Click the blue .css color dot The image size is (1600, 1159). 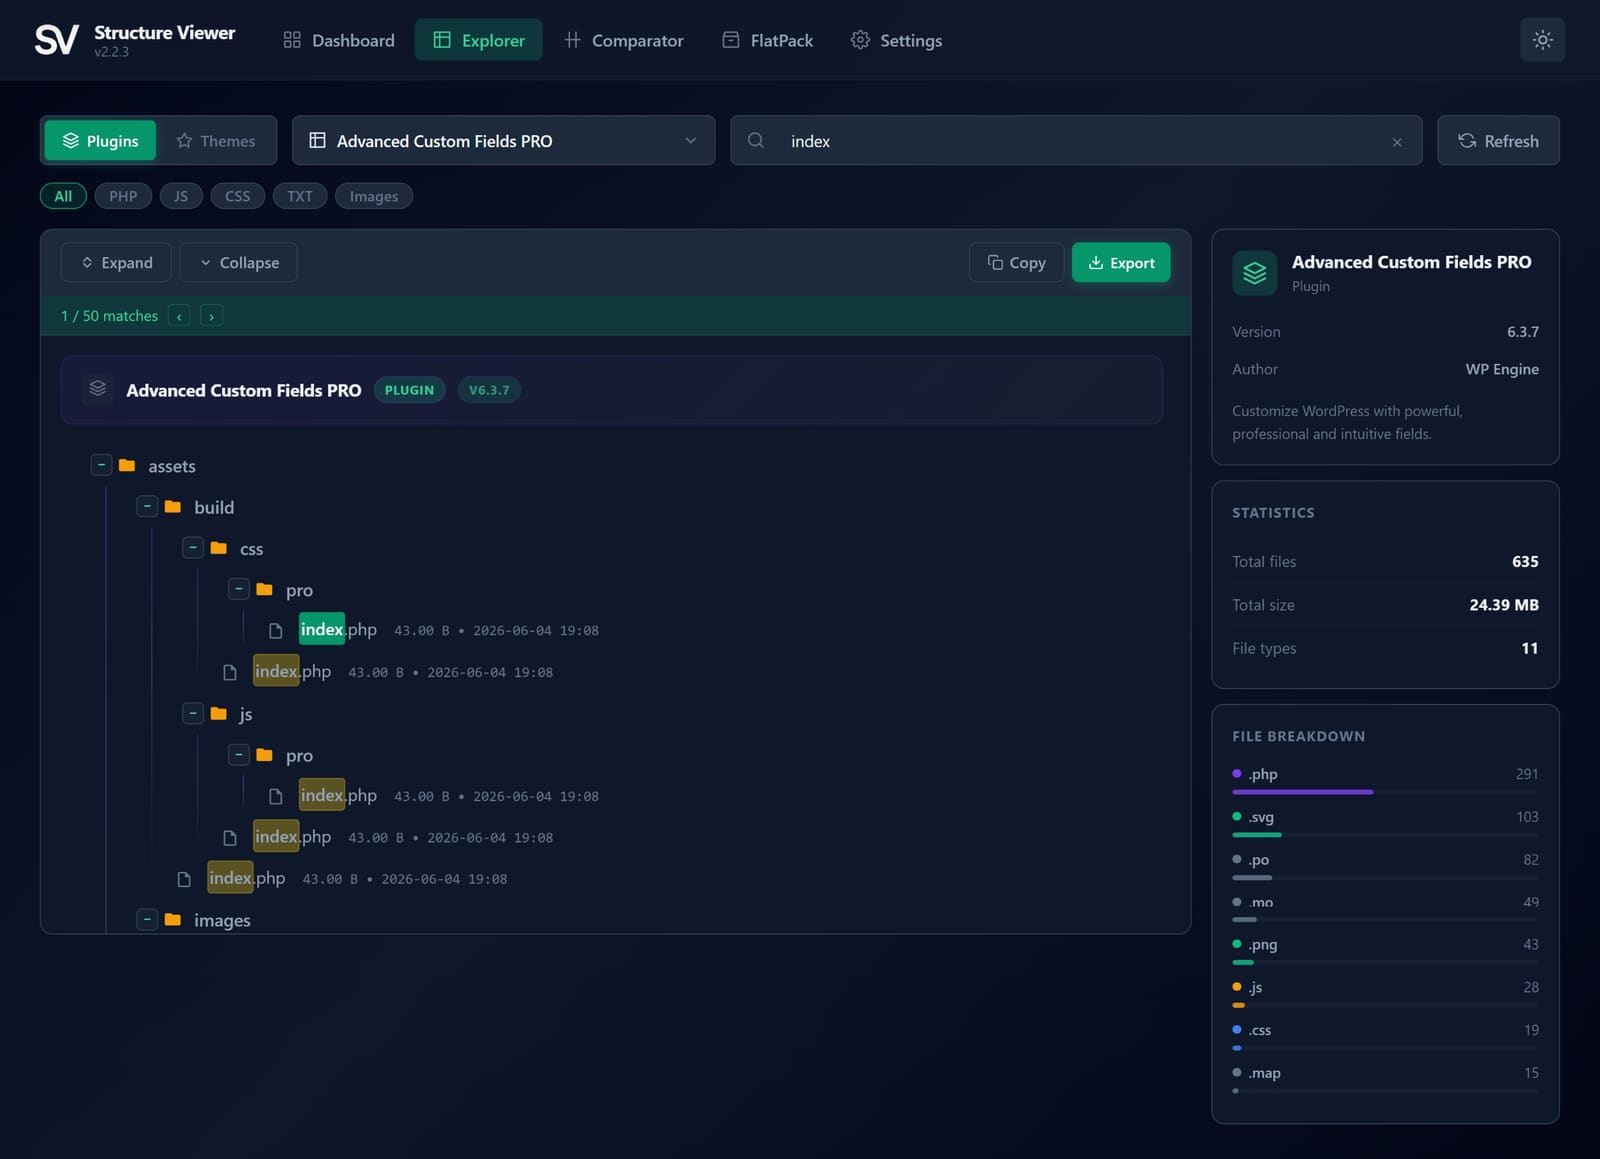[1237, 1030]
